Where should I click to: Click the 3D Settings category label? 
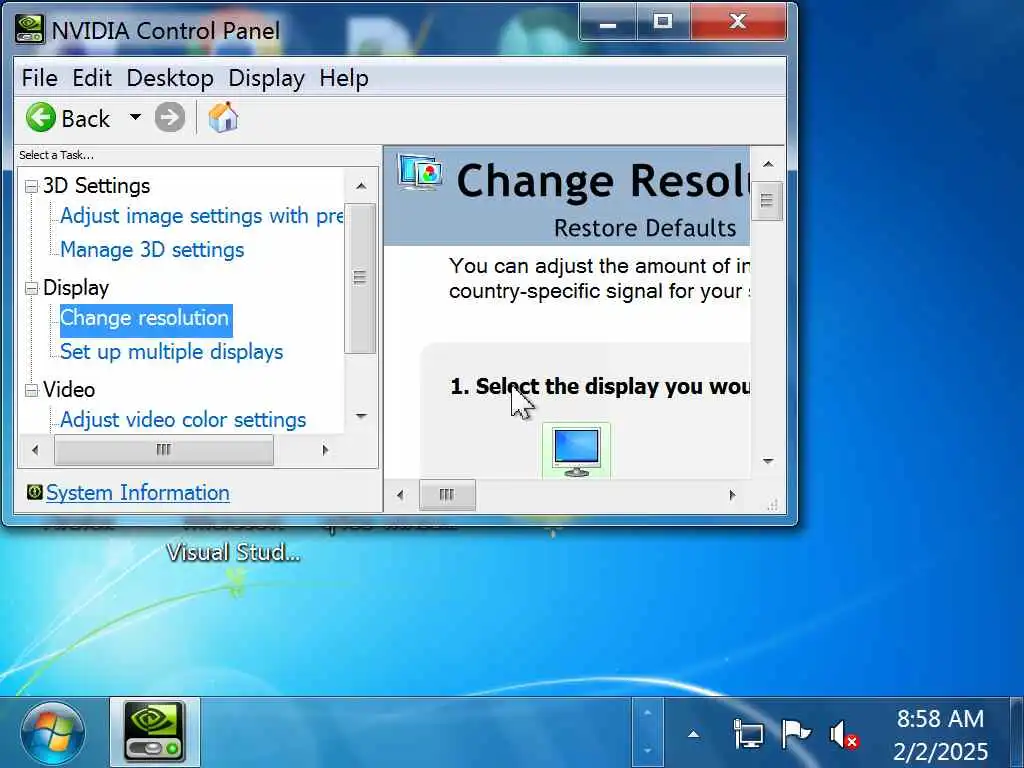[x=97, y=186]
